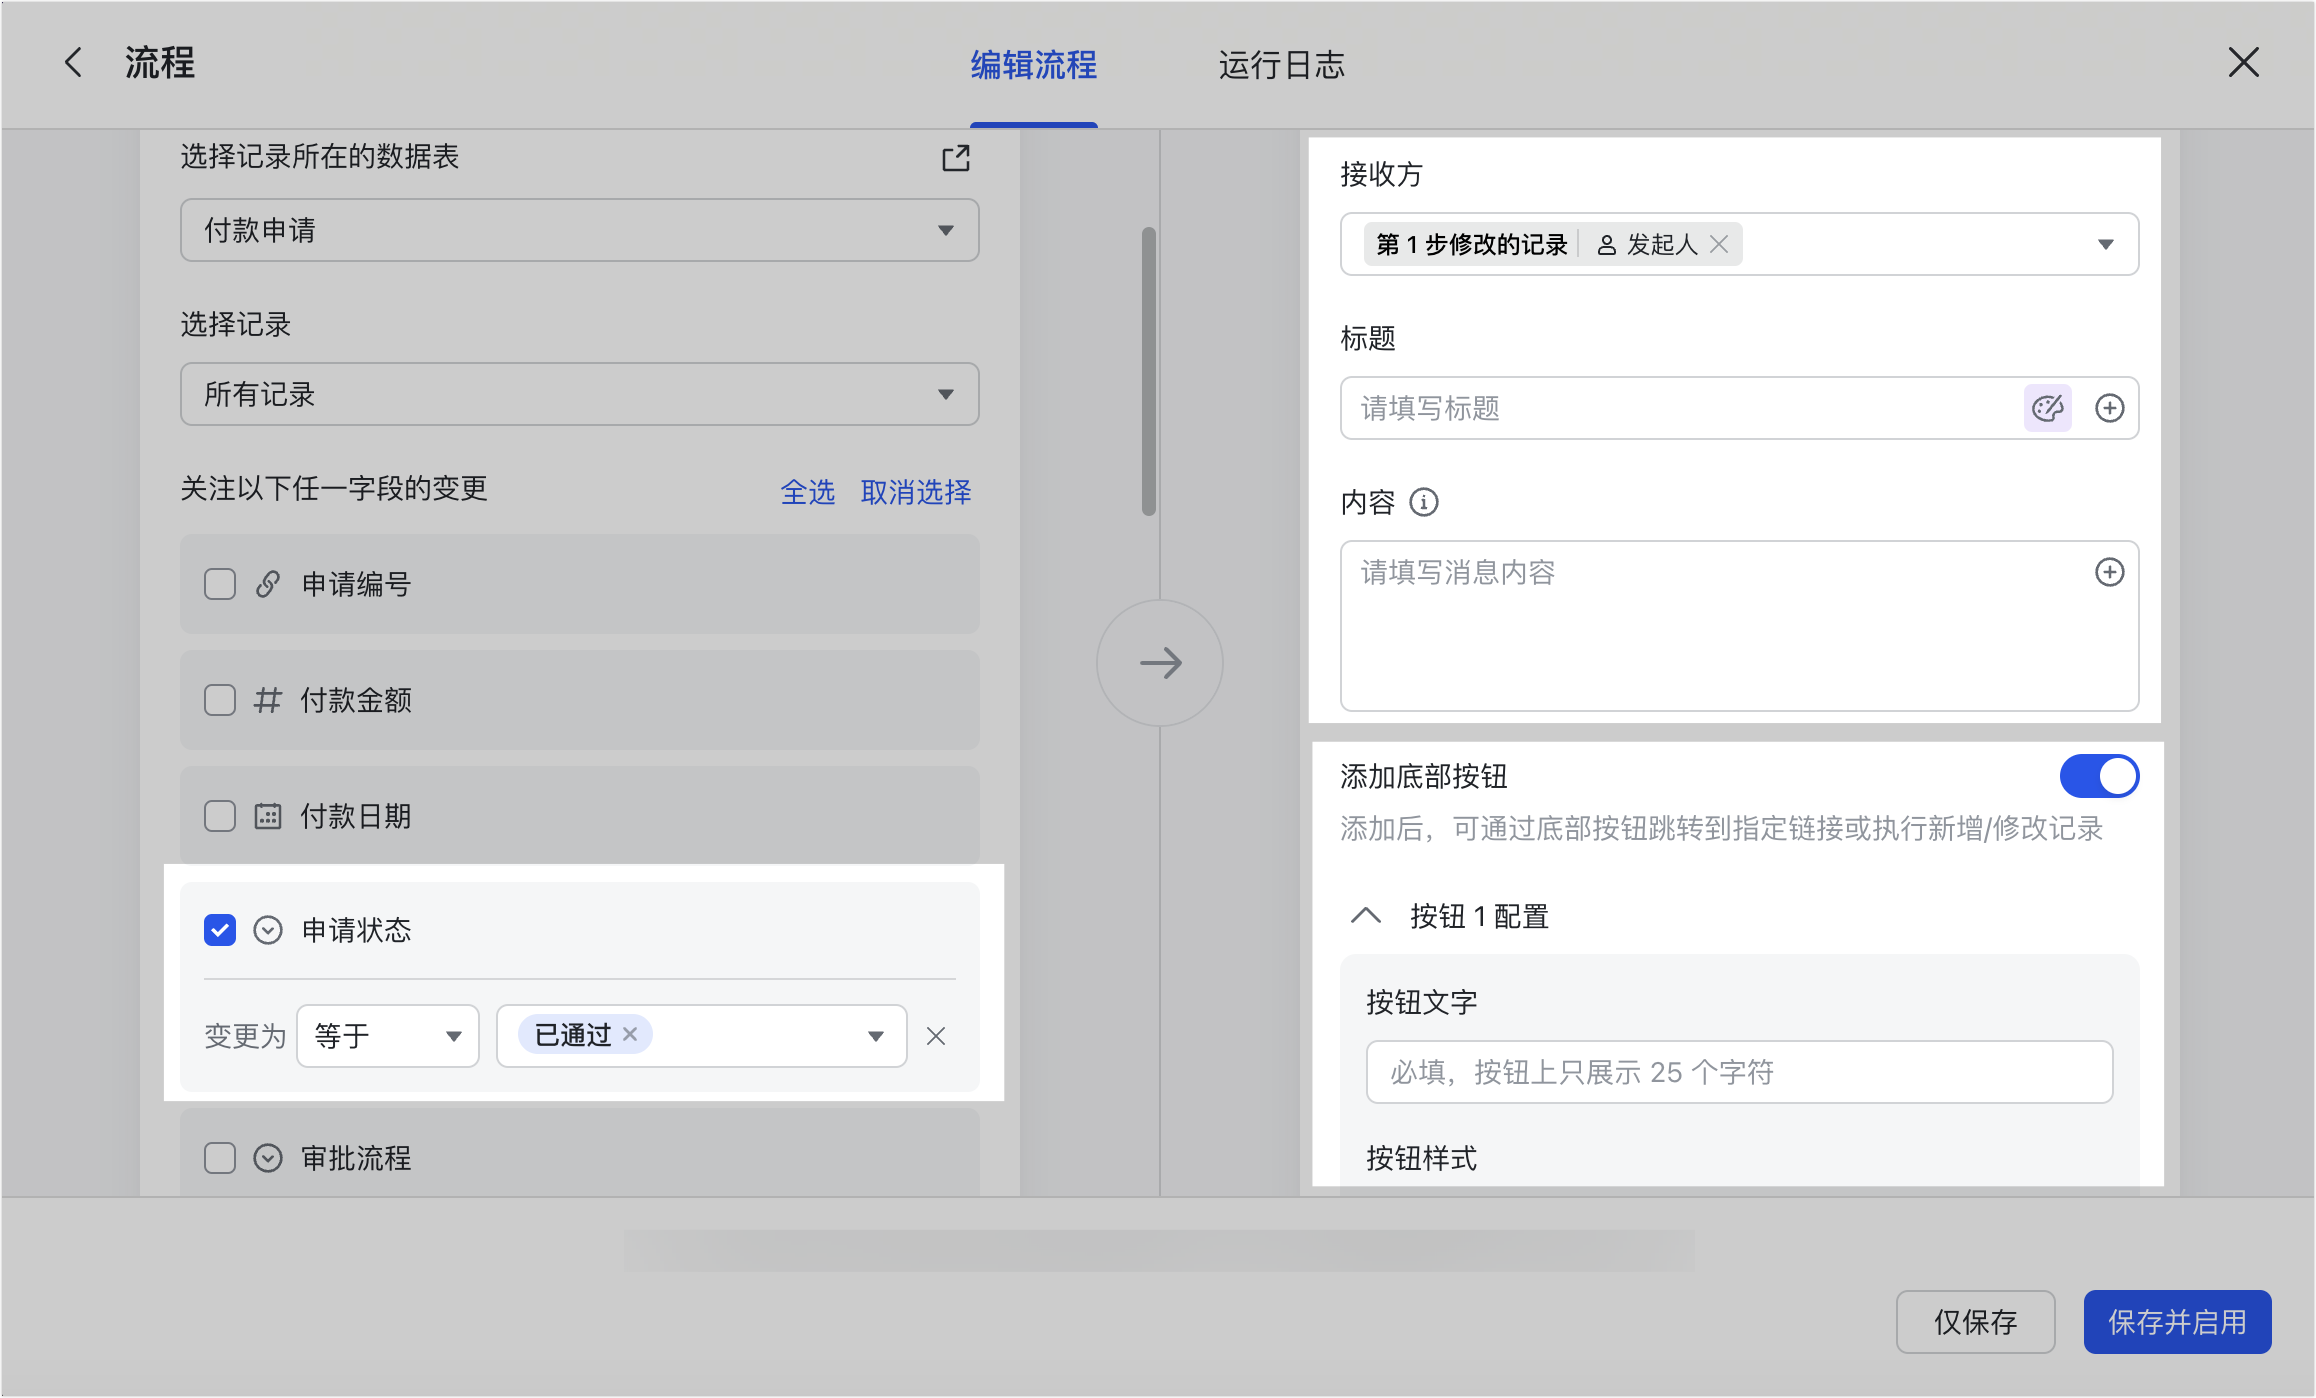This screenshot has width=2316, height=1398.
Task: Open the title style palette icon
Action: pos(2047,408)
